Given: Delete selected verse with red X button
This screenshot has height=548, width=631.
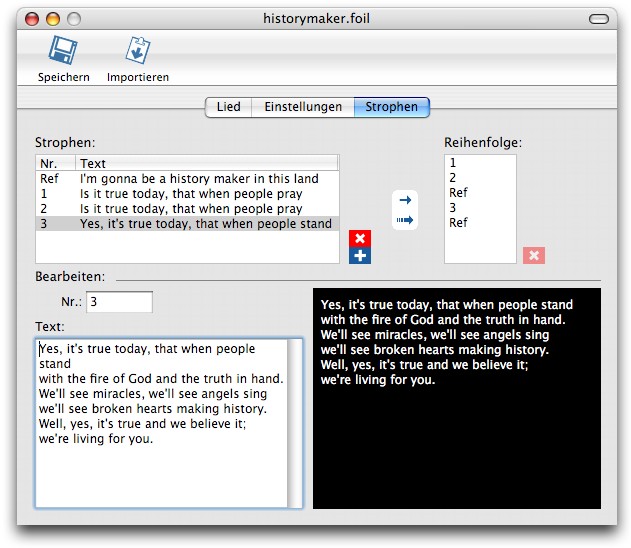Looking at the screenshot, I should [x=360, y=238].
